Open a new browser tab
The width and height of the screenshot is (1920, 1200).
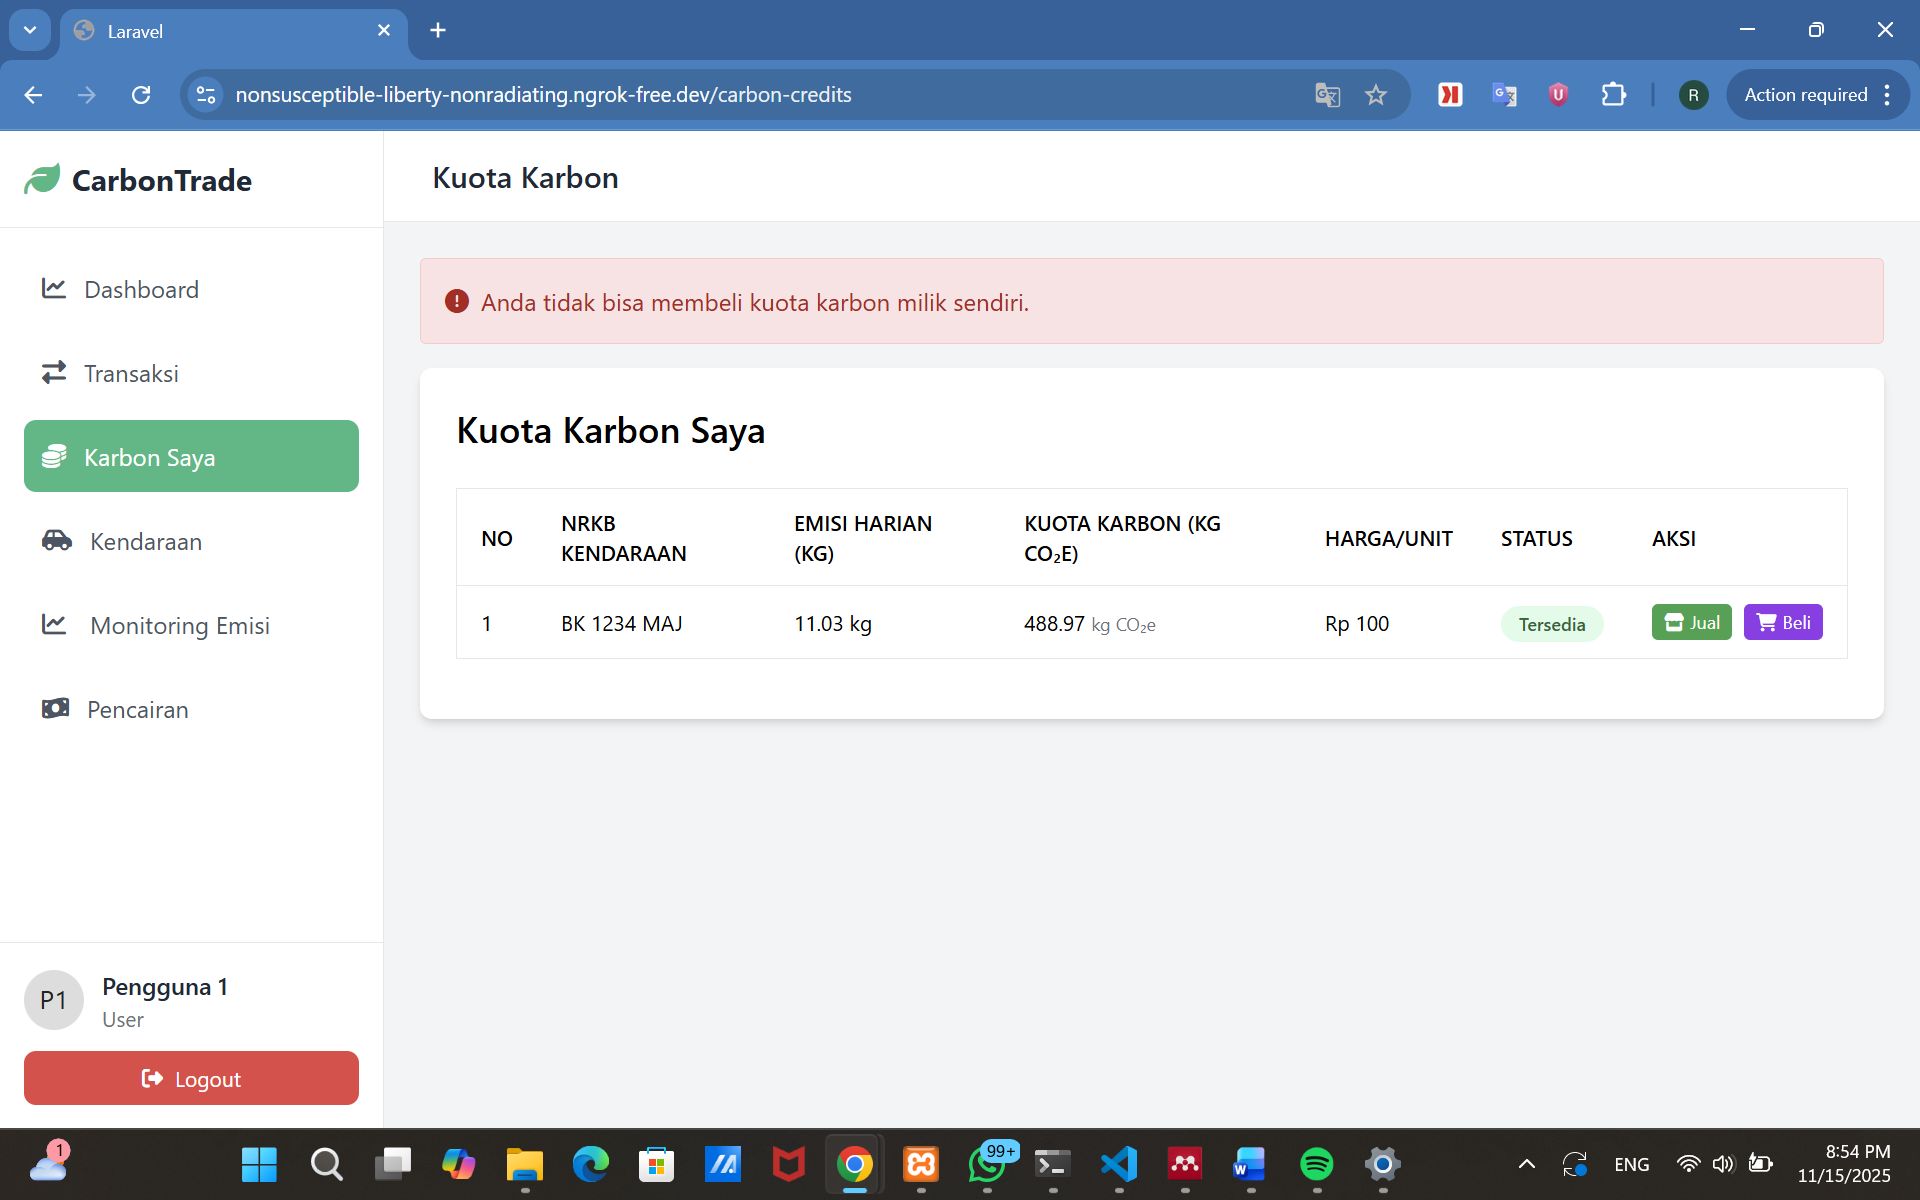pyautogui.click(x=438, y=31)
